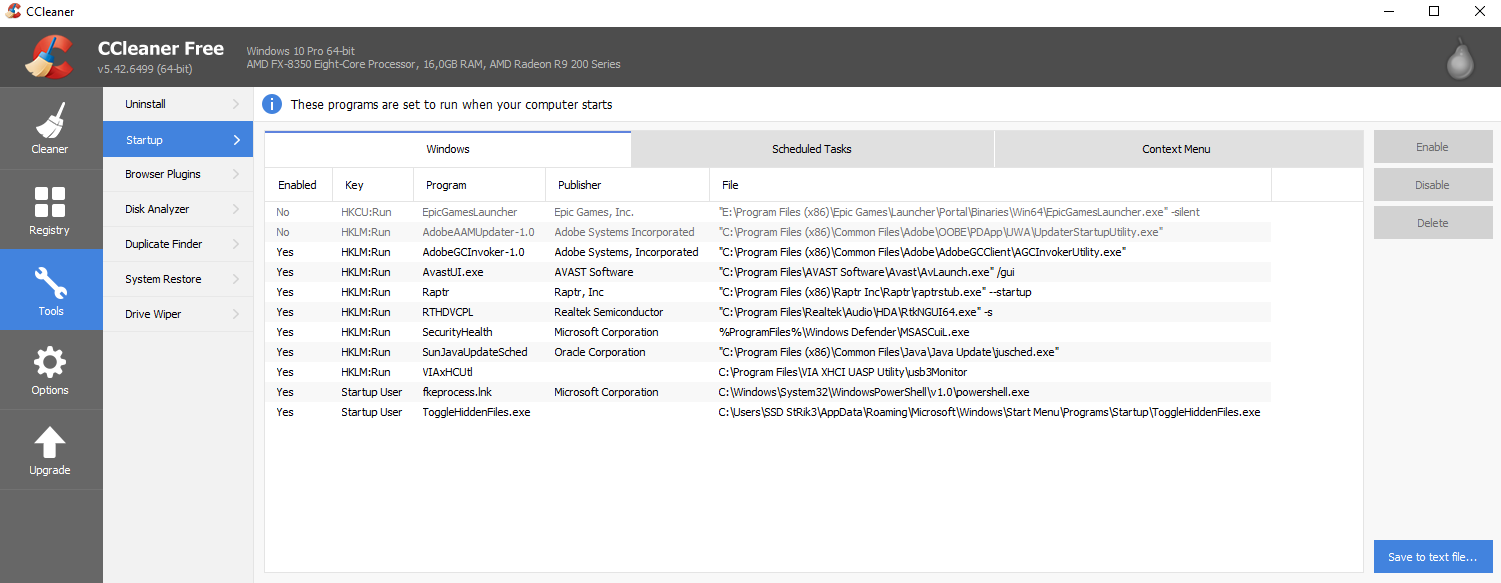Expand the Browser Plugins chevron
1501x583 pixels.
(x=236, y=174)
